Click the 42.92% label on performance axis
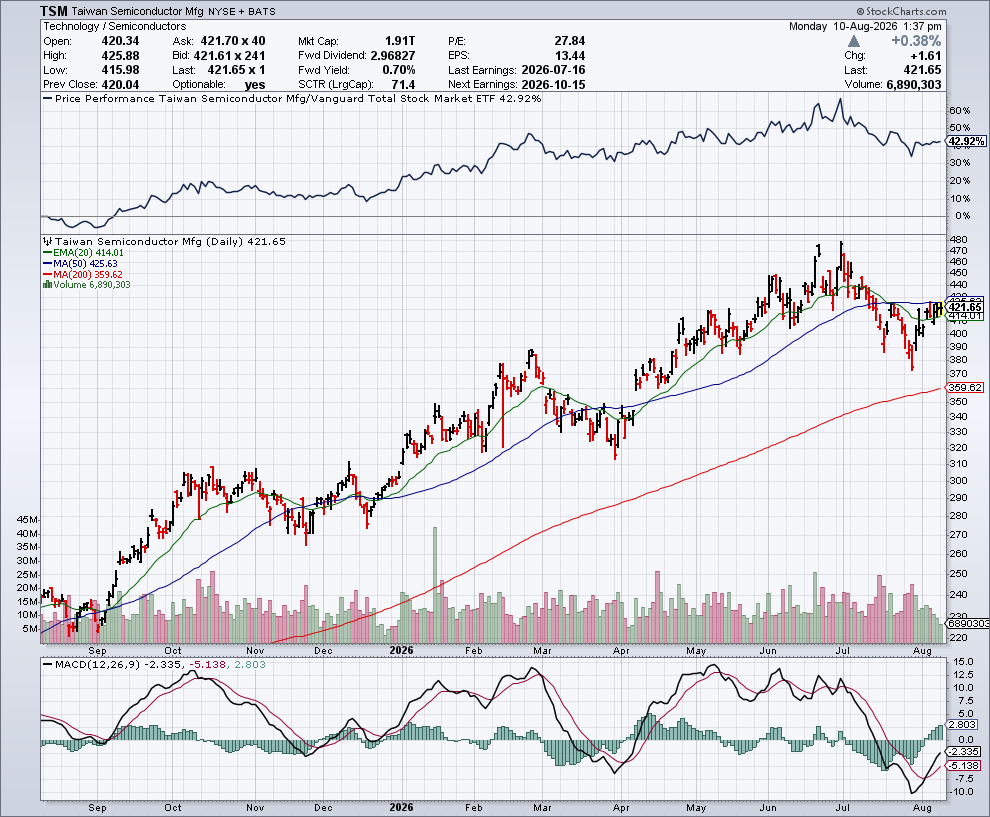The image size is (990, 817). click(x=967, y=141)
